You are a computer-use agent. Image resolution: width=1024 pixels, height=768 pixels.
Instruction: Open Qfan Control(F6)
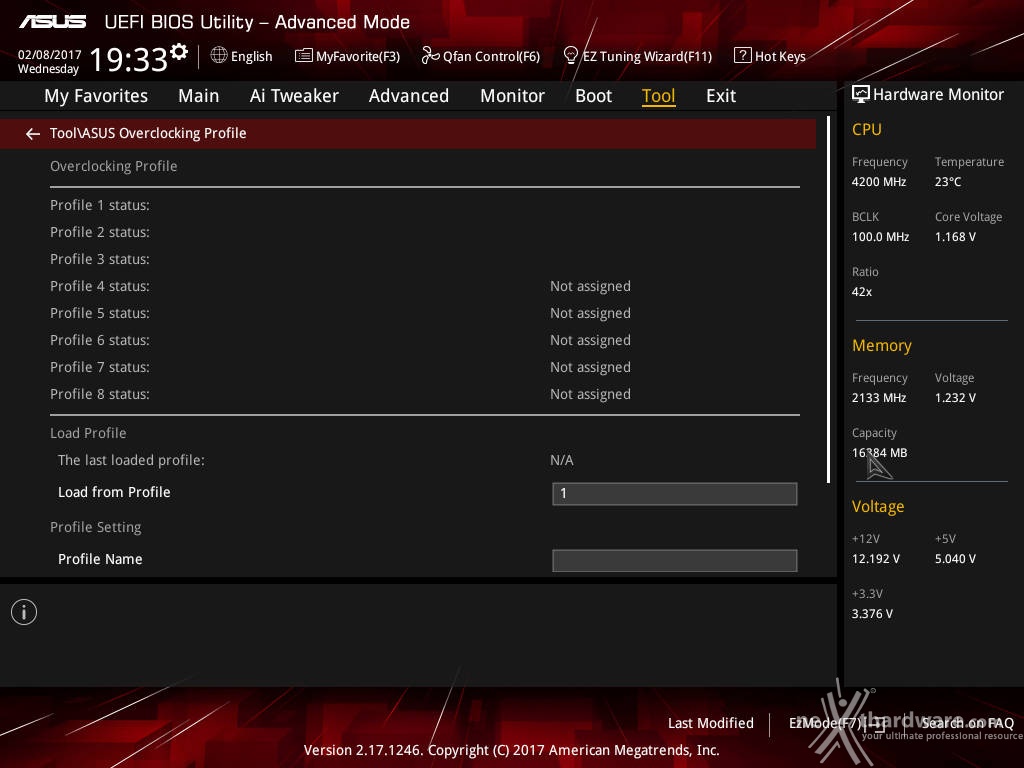tap(491, 56)
